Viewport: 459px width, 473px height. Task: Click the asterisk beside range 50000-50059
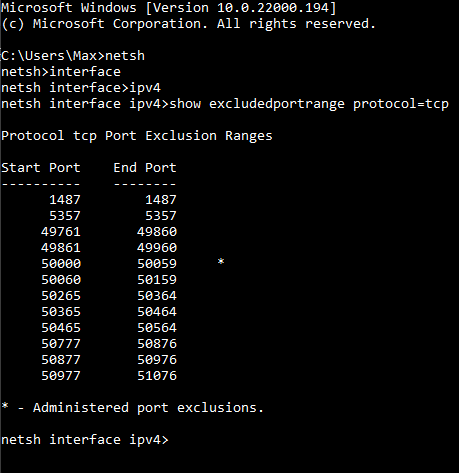click(221, 262)
